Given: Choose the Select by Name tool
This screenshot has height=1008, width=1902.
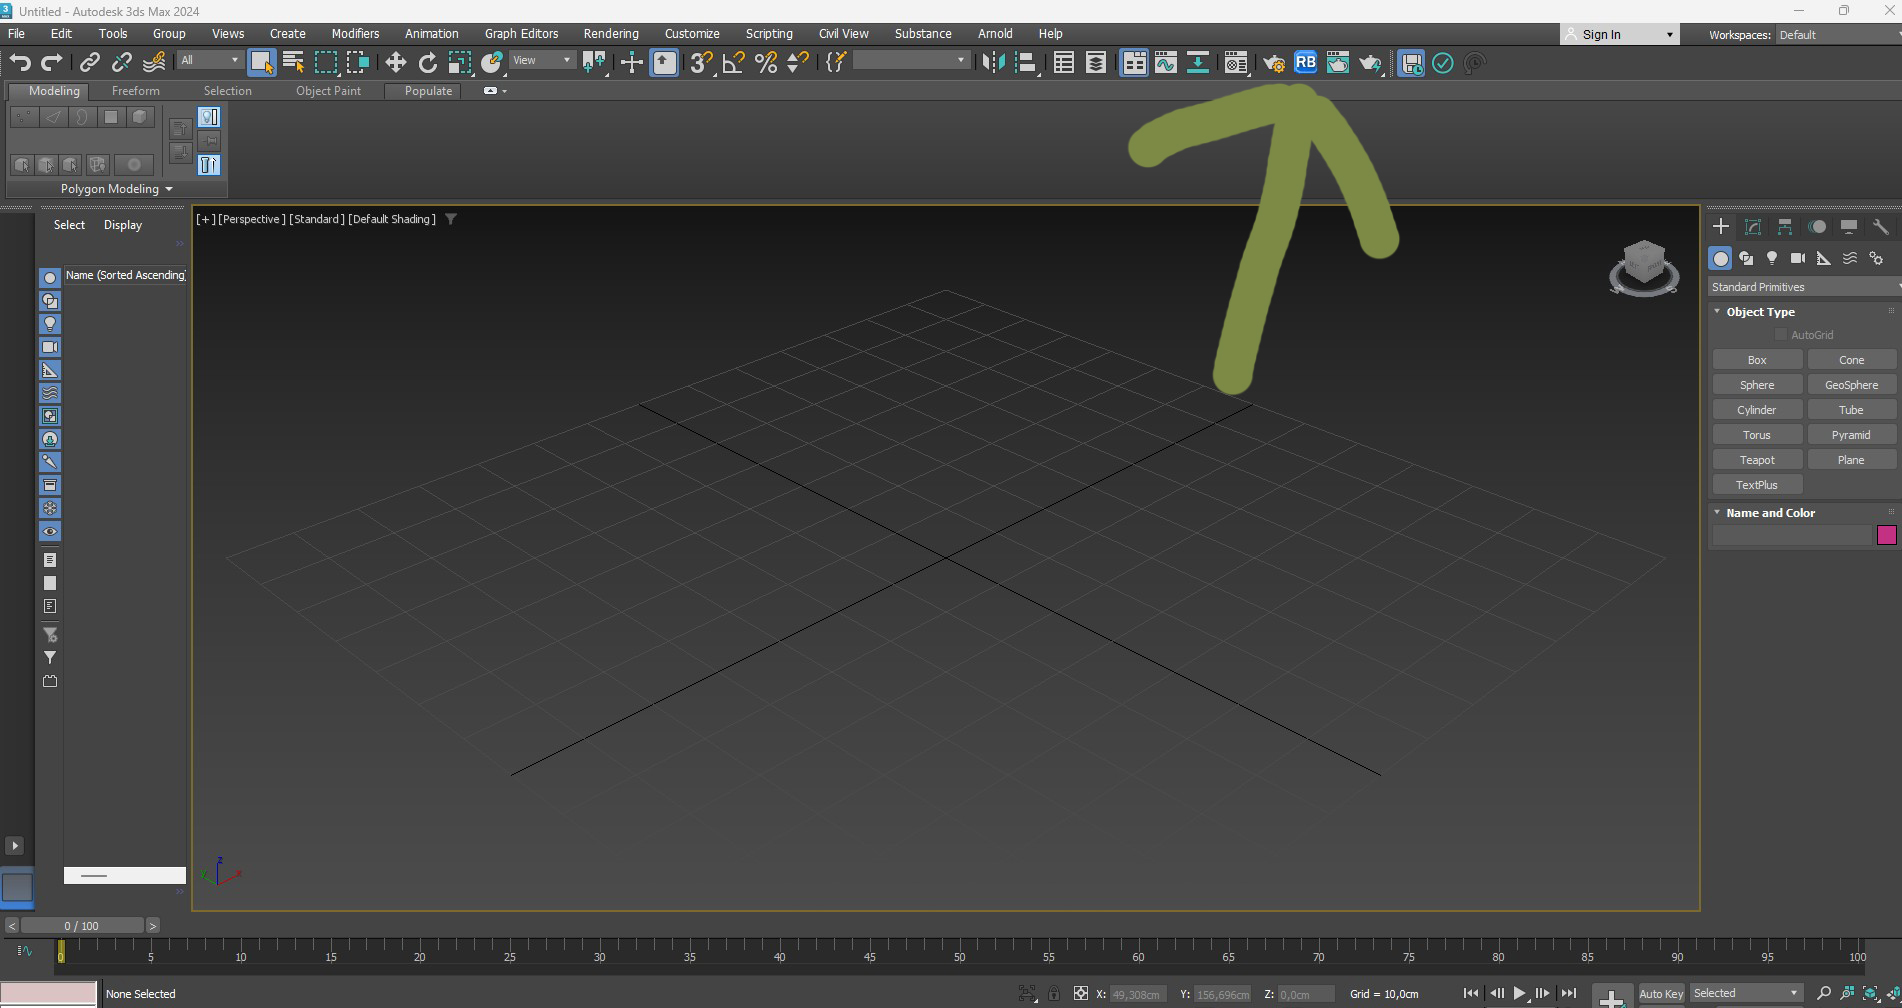Looking at the screenshot, I should tap(293, 63).
